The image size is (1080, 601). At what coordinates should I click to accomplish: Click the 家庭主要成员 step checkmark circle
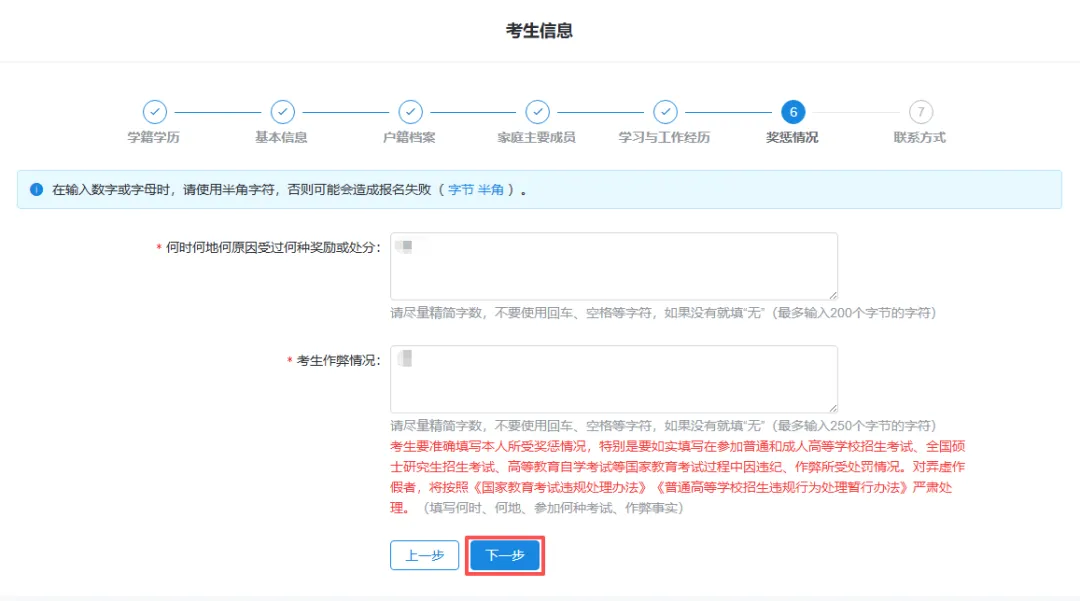click(537, 112)
